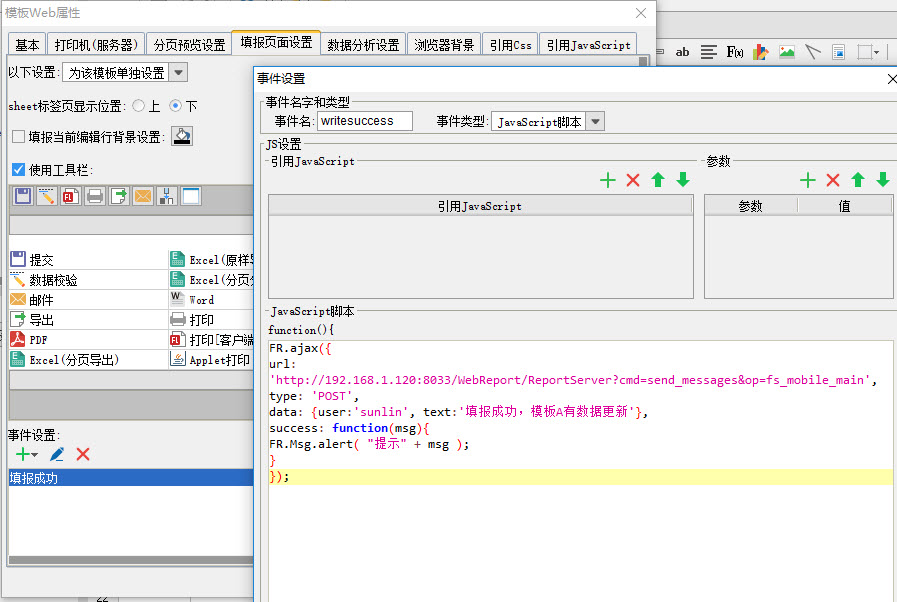
Task: Select sheet tab position 上 radio
Action: point(138,106)
